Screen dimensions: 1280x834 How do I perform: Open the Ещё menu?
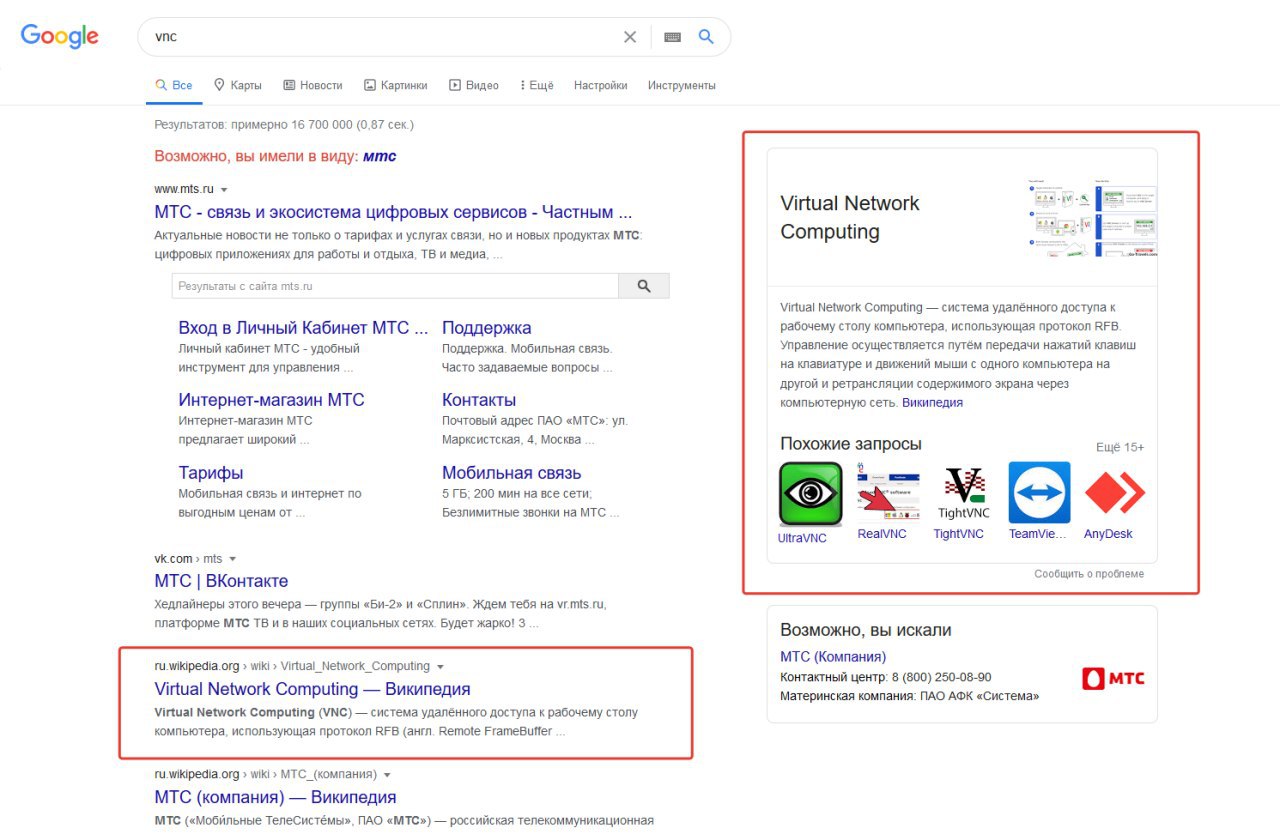coord(537,85)
